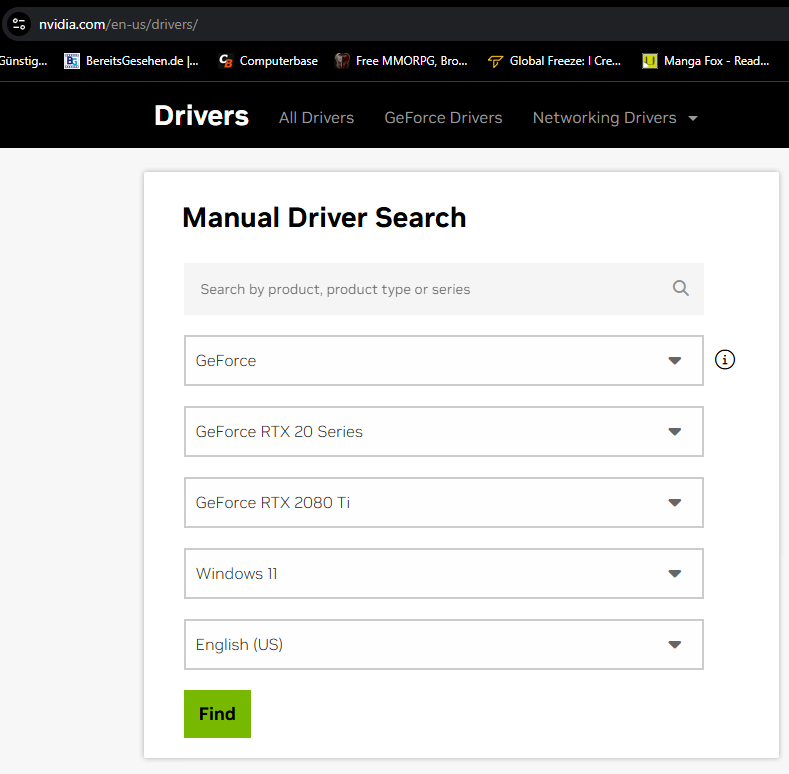Screen dimensions: 789x774
Task: Open the BereitsGesehen.de bookmark
Action: (x=131, y=61)
